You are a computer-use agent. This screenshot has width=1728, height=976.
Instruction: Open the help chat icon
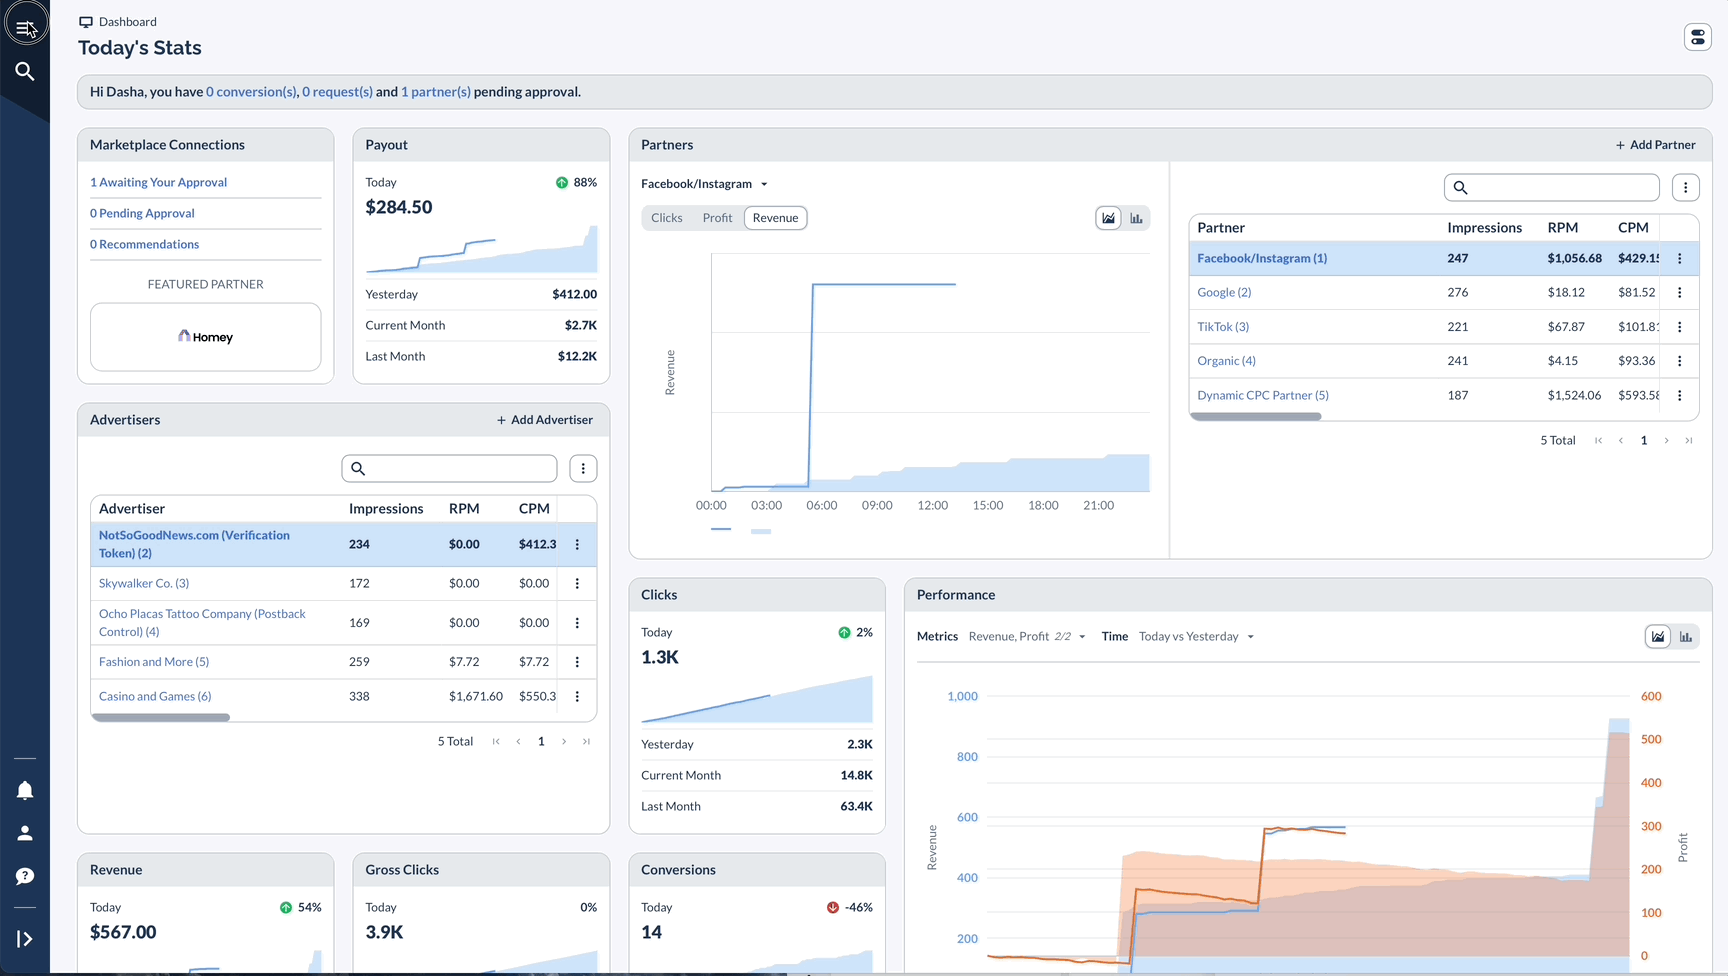pyautogui.click(x=25, y=876)
